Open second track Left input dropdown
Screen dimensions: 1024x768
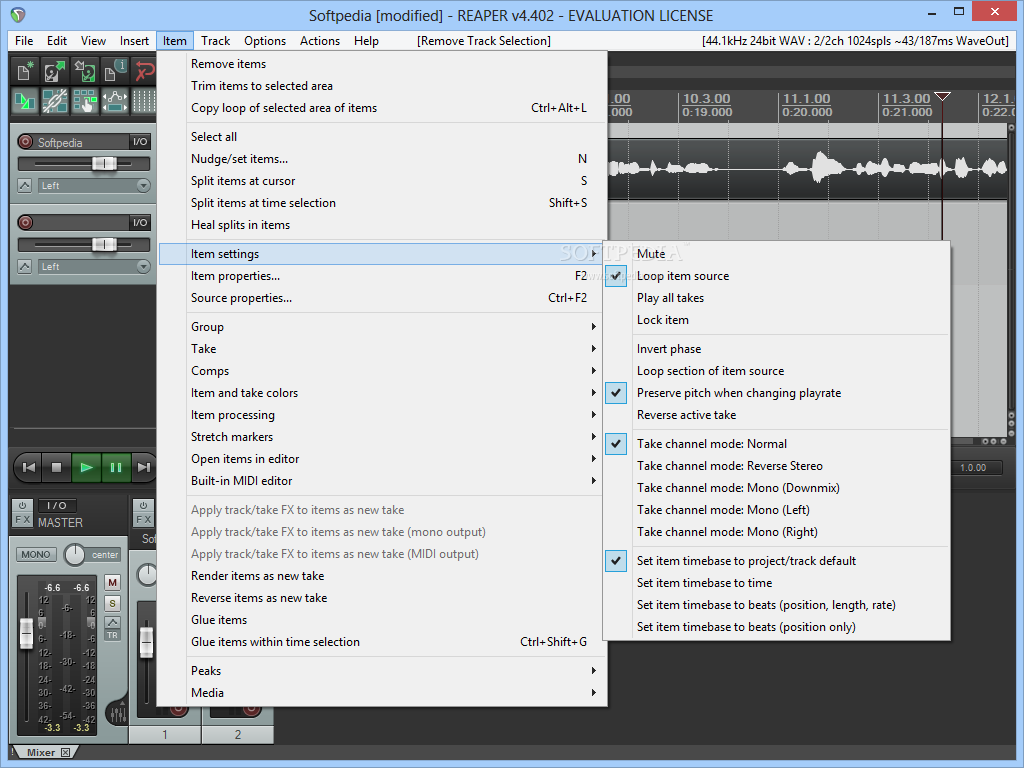click(94, 266)
